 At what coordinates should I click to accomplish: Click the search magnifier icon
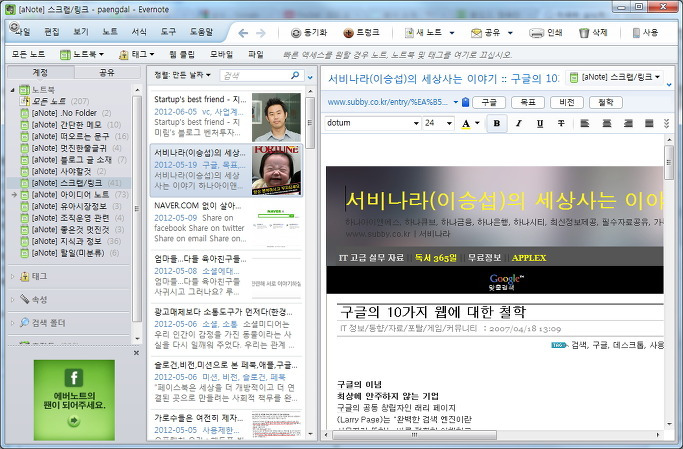click(295, 75)
